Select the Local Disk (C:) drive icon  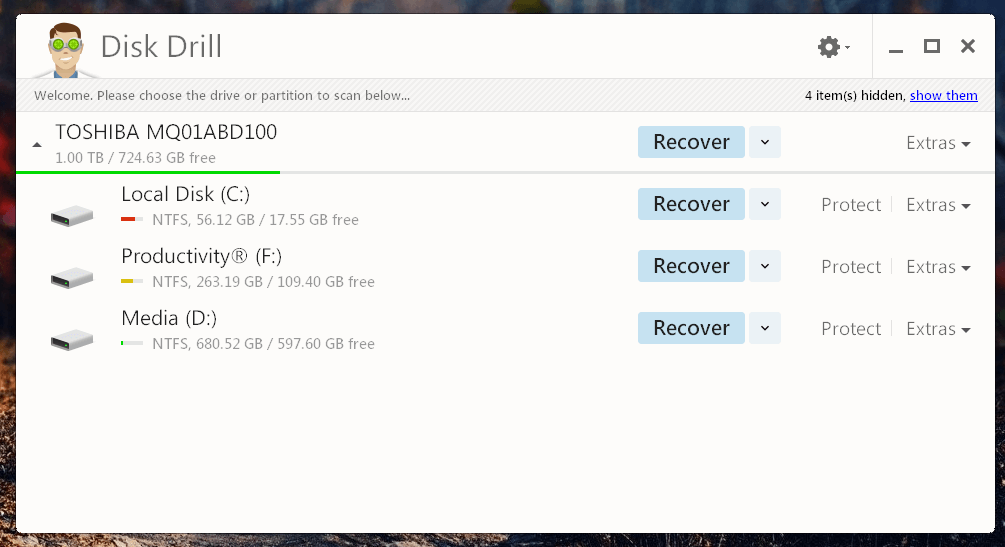point(72,216)
